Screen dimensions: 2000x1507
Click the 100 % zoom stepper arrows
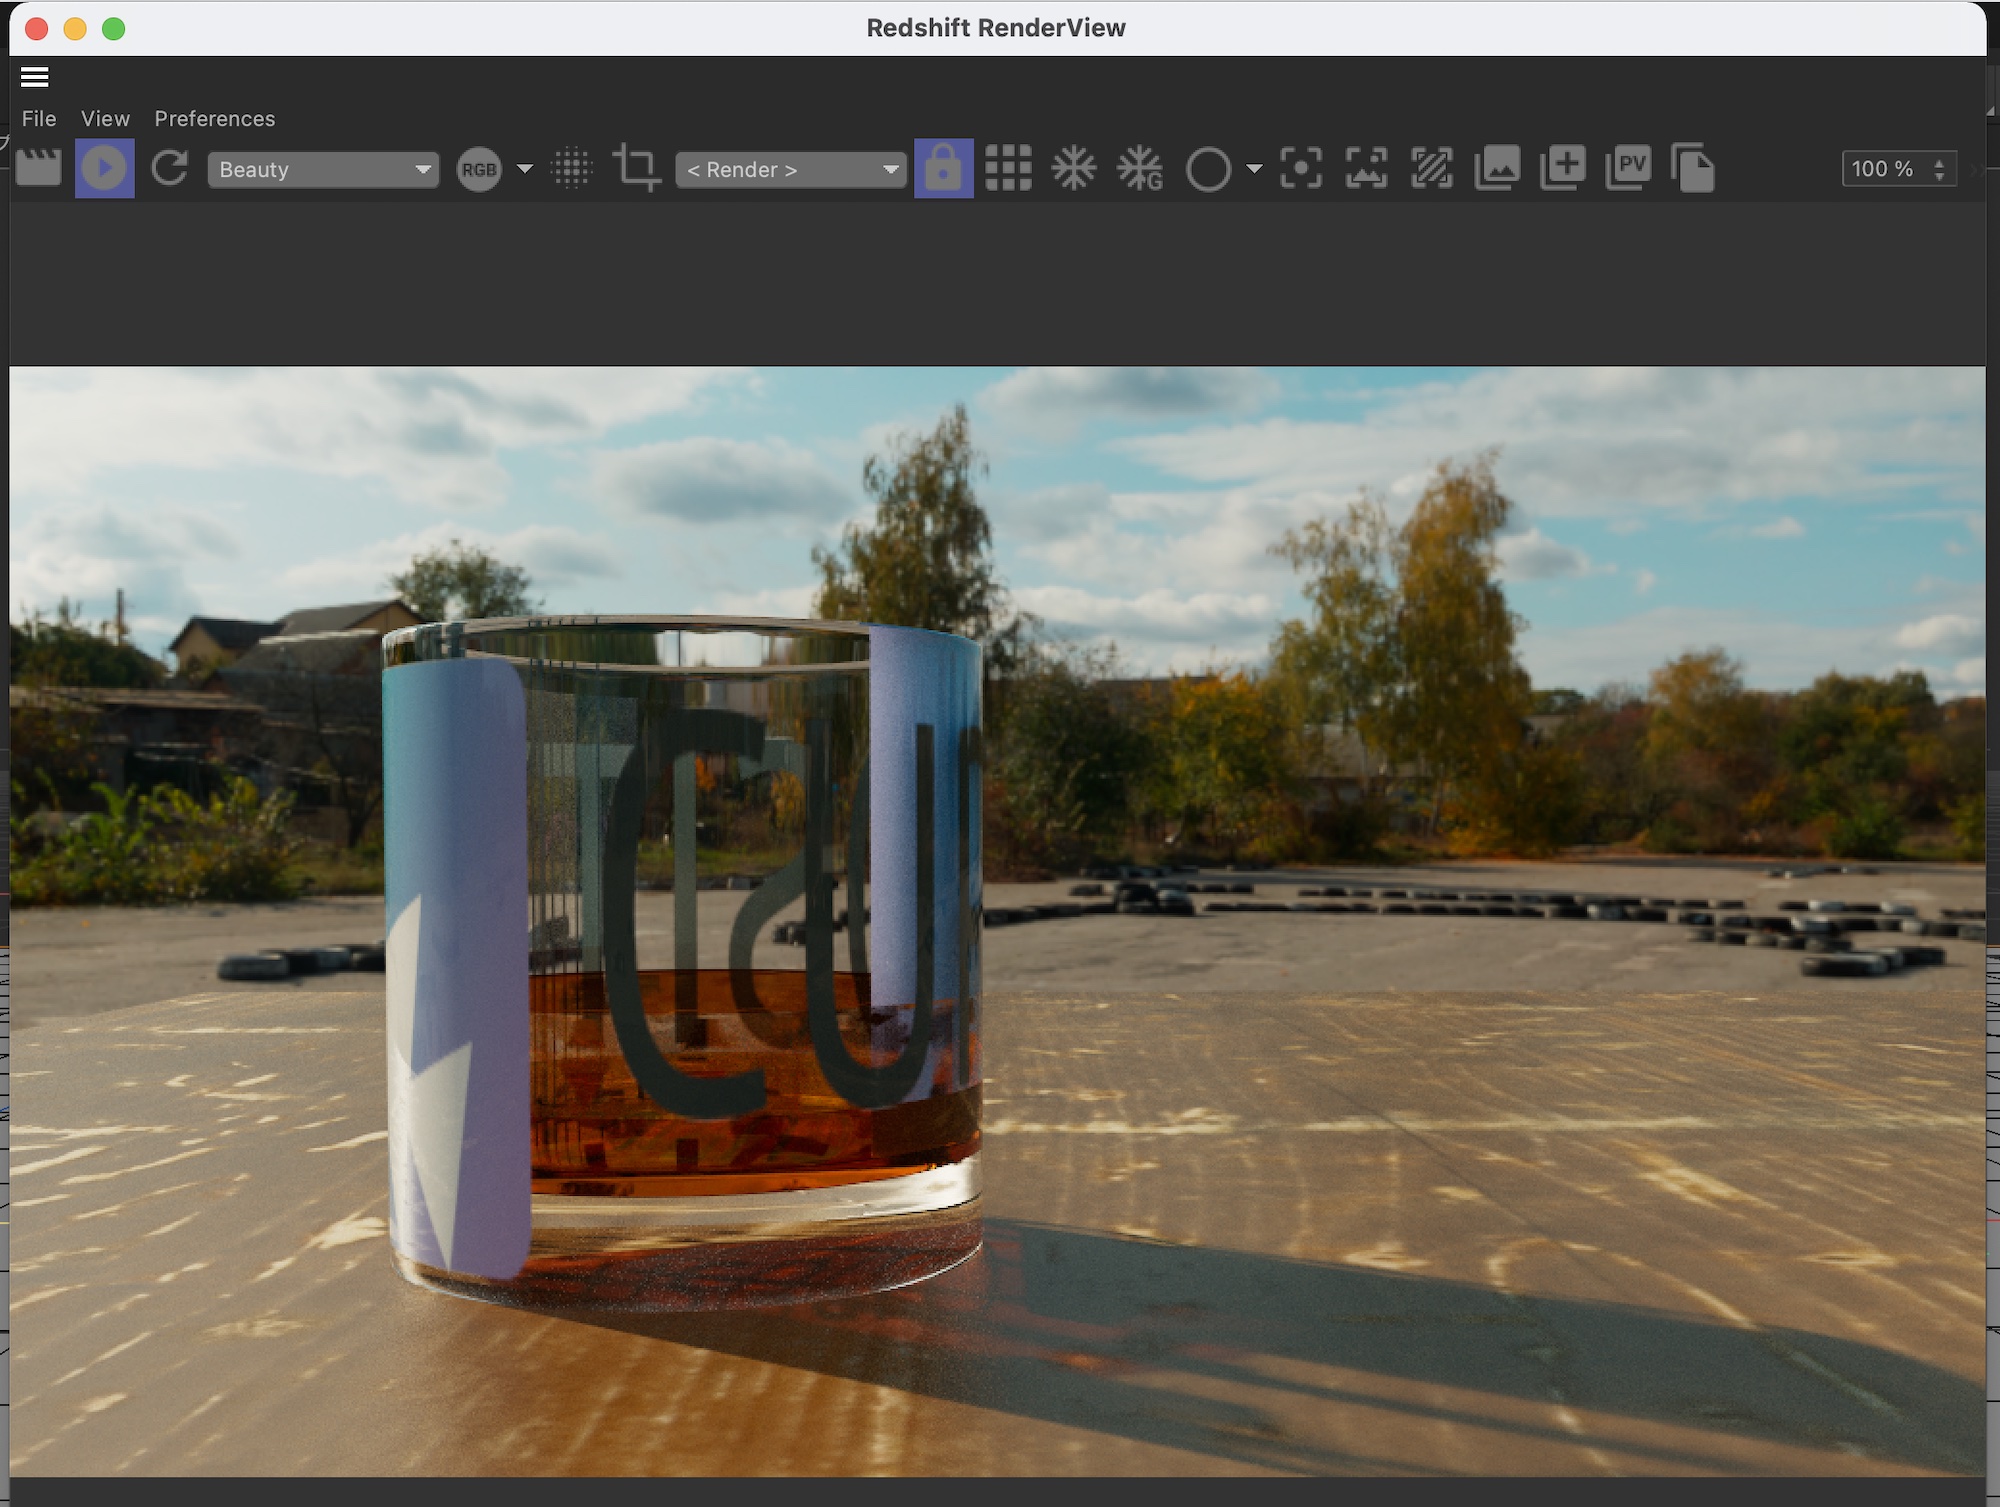click(x=1939, y=169)
